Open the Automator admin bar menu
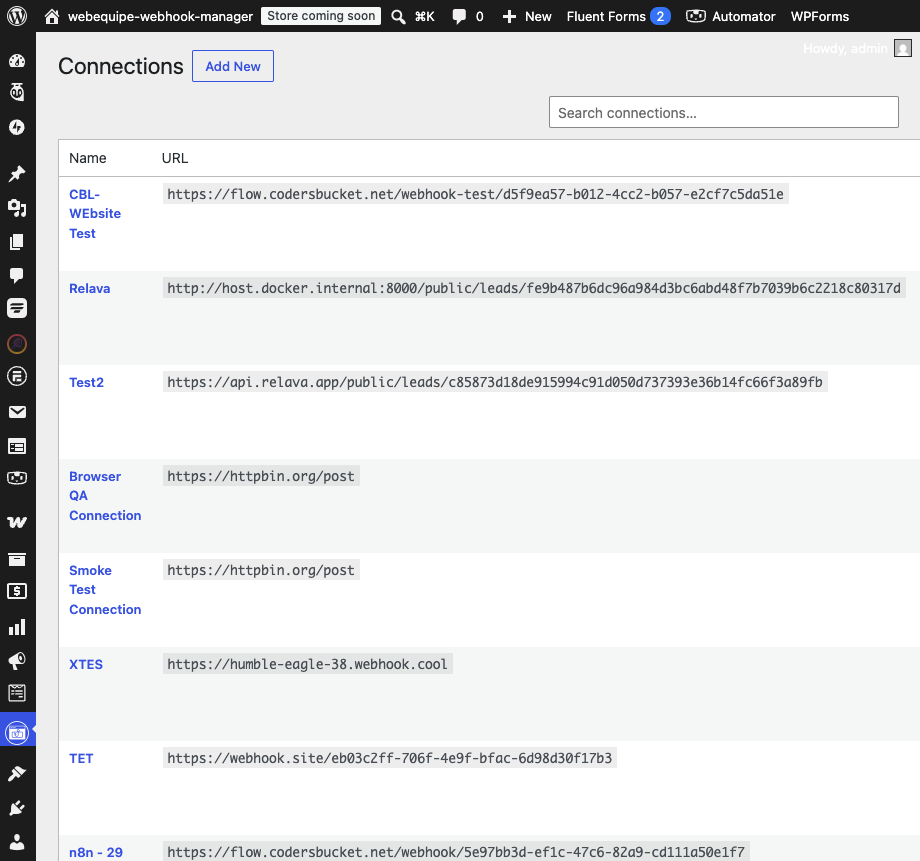The image size is (920, 861). [x=730, y=16]
